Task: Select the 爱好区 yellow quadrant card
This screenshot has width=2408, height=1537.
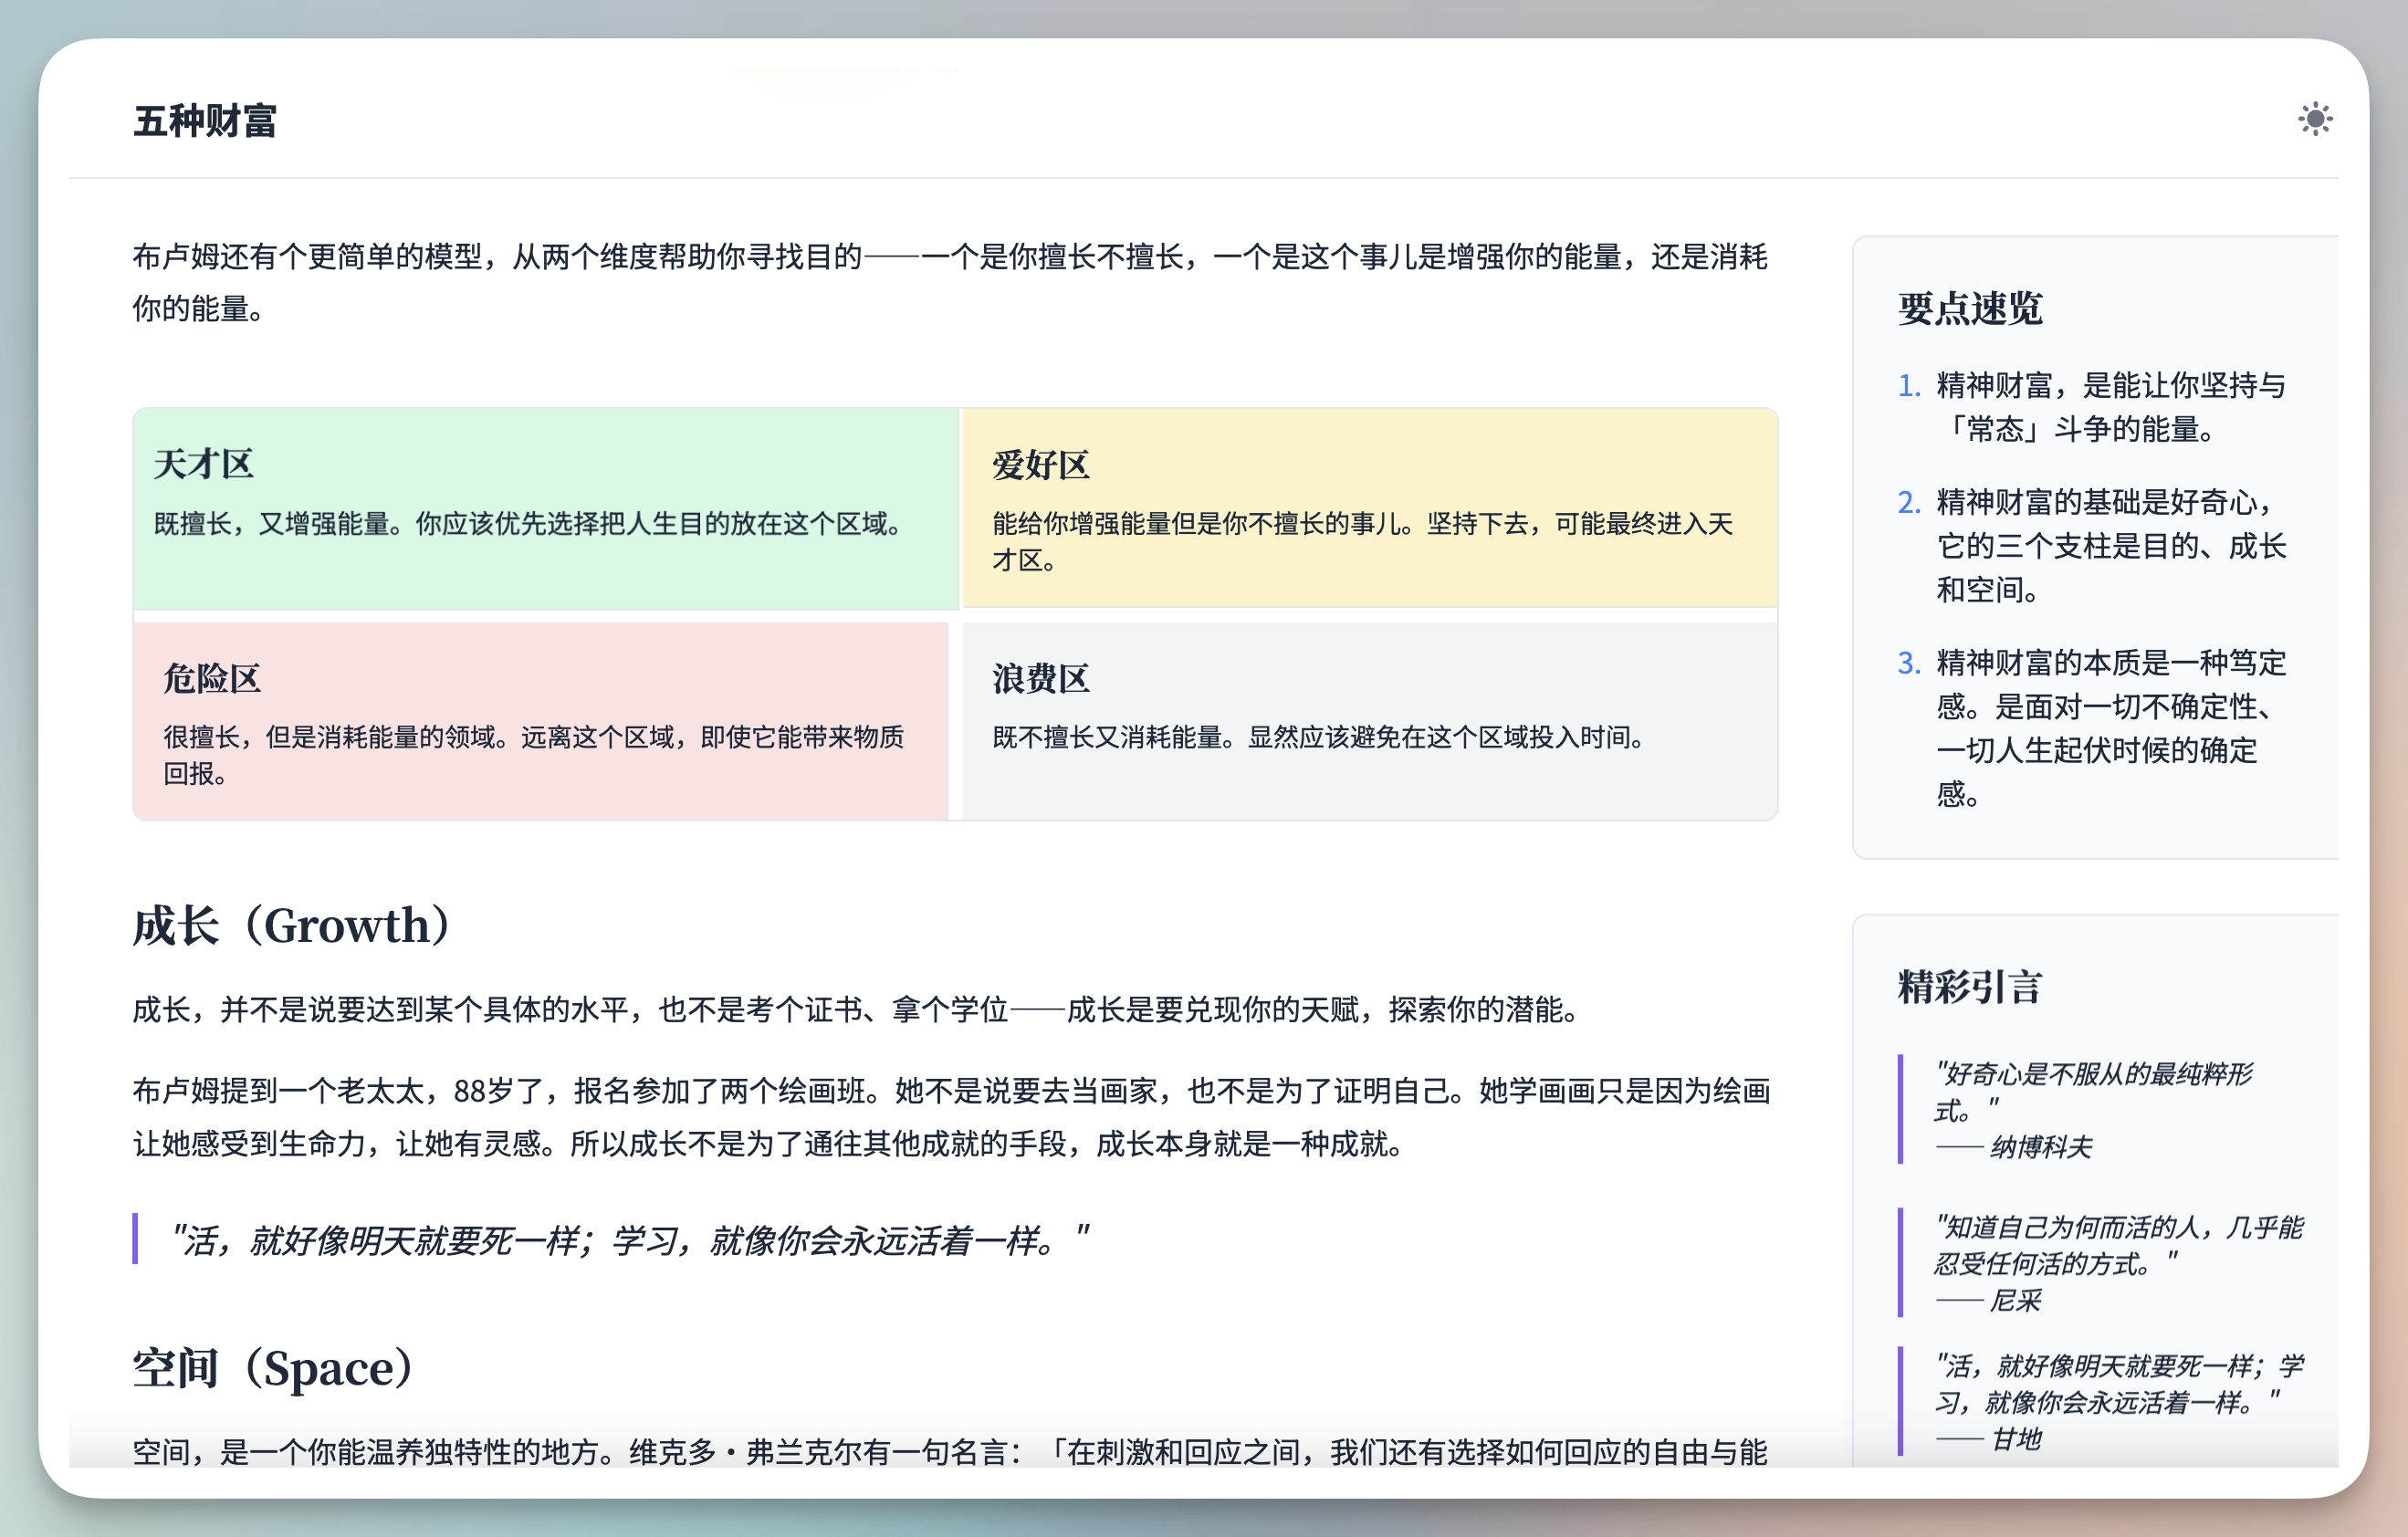Action: (1369, 508)
